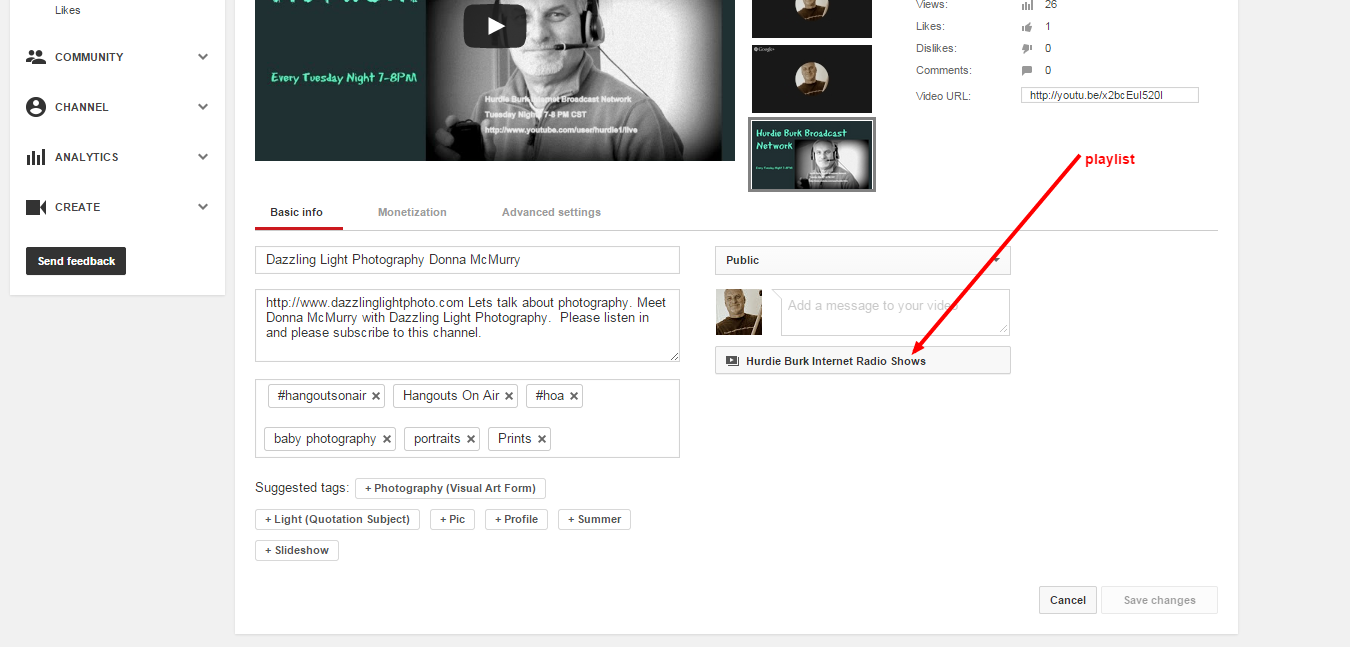This screenshot has width=1350, height=647.
Task: Click the Save changes button
Action: 1160,600
